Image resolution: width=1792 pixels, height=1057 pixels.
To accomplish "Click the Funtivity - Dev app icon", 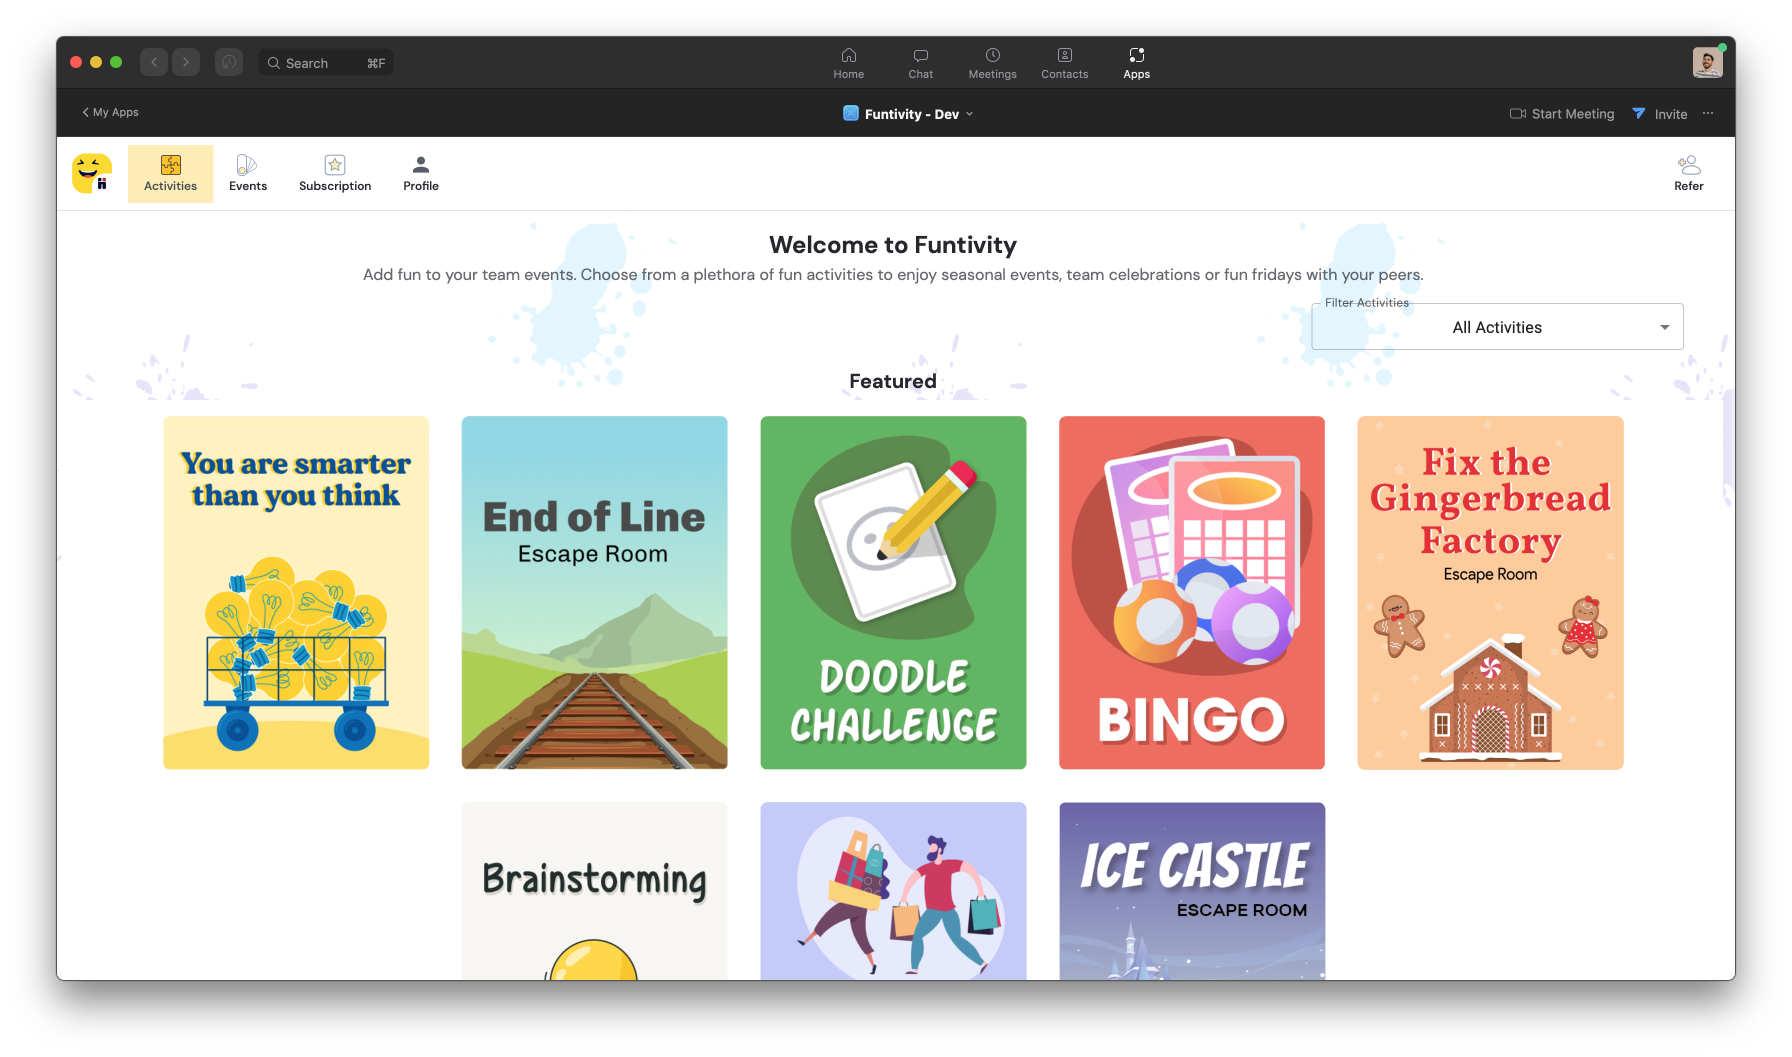I will pos(851,113).
